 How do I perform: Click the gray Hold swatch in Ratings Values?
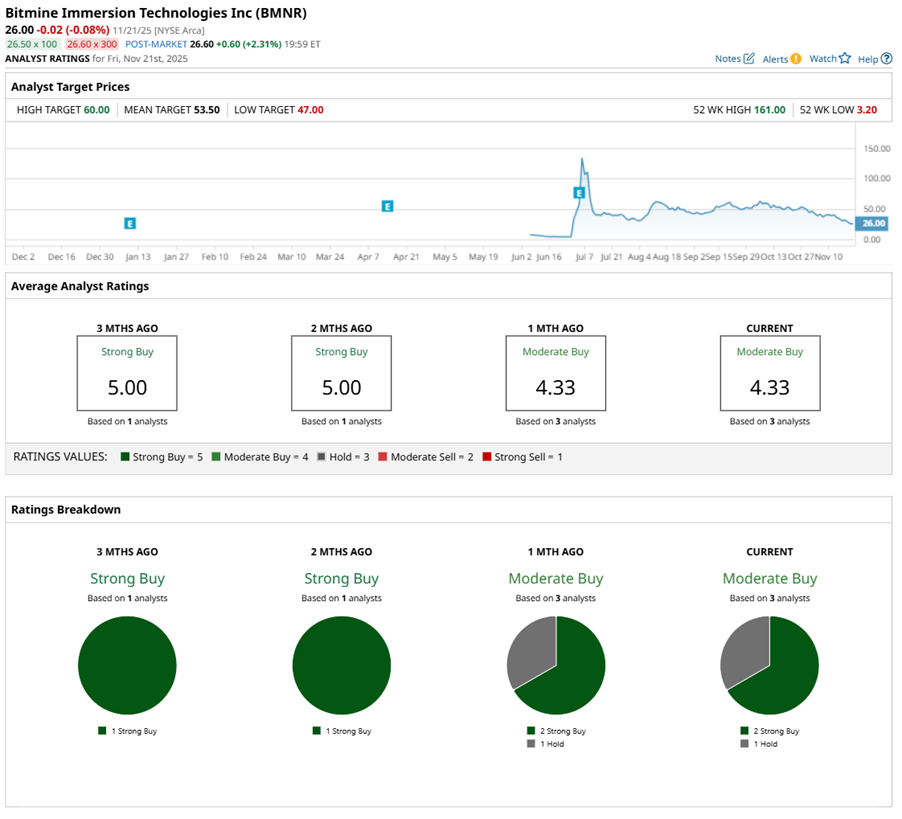point(321,457)
